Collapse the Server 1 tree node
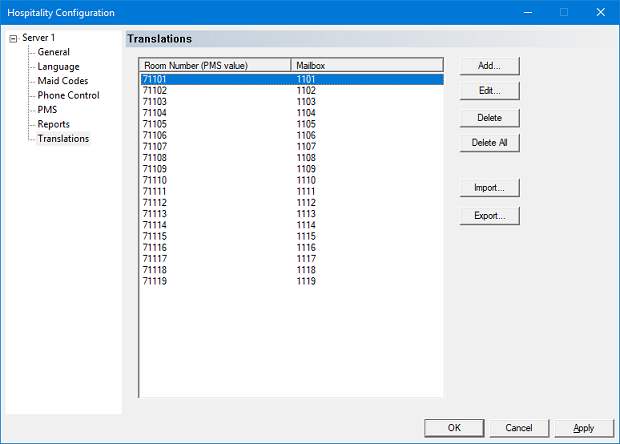This screenshot has width=620, height=444. click(x=12, y=38)
